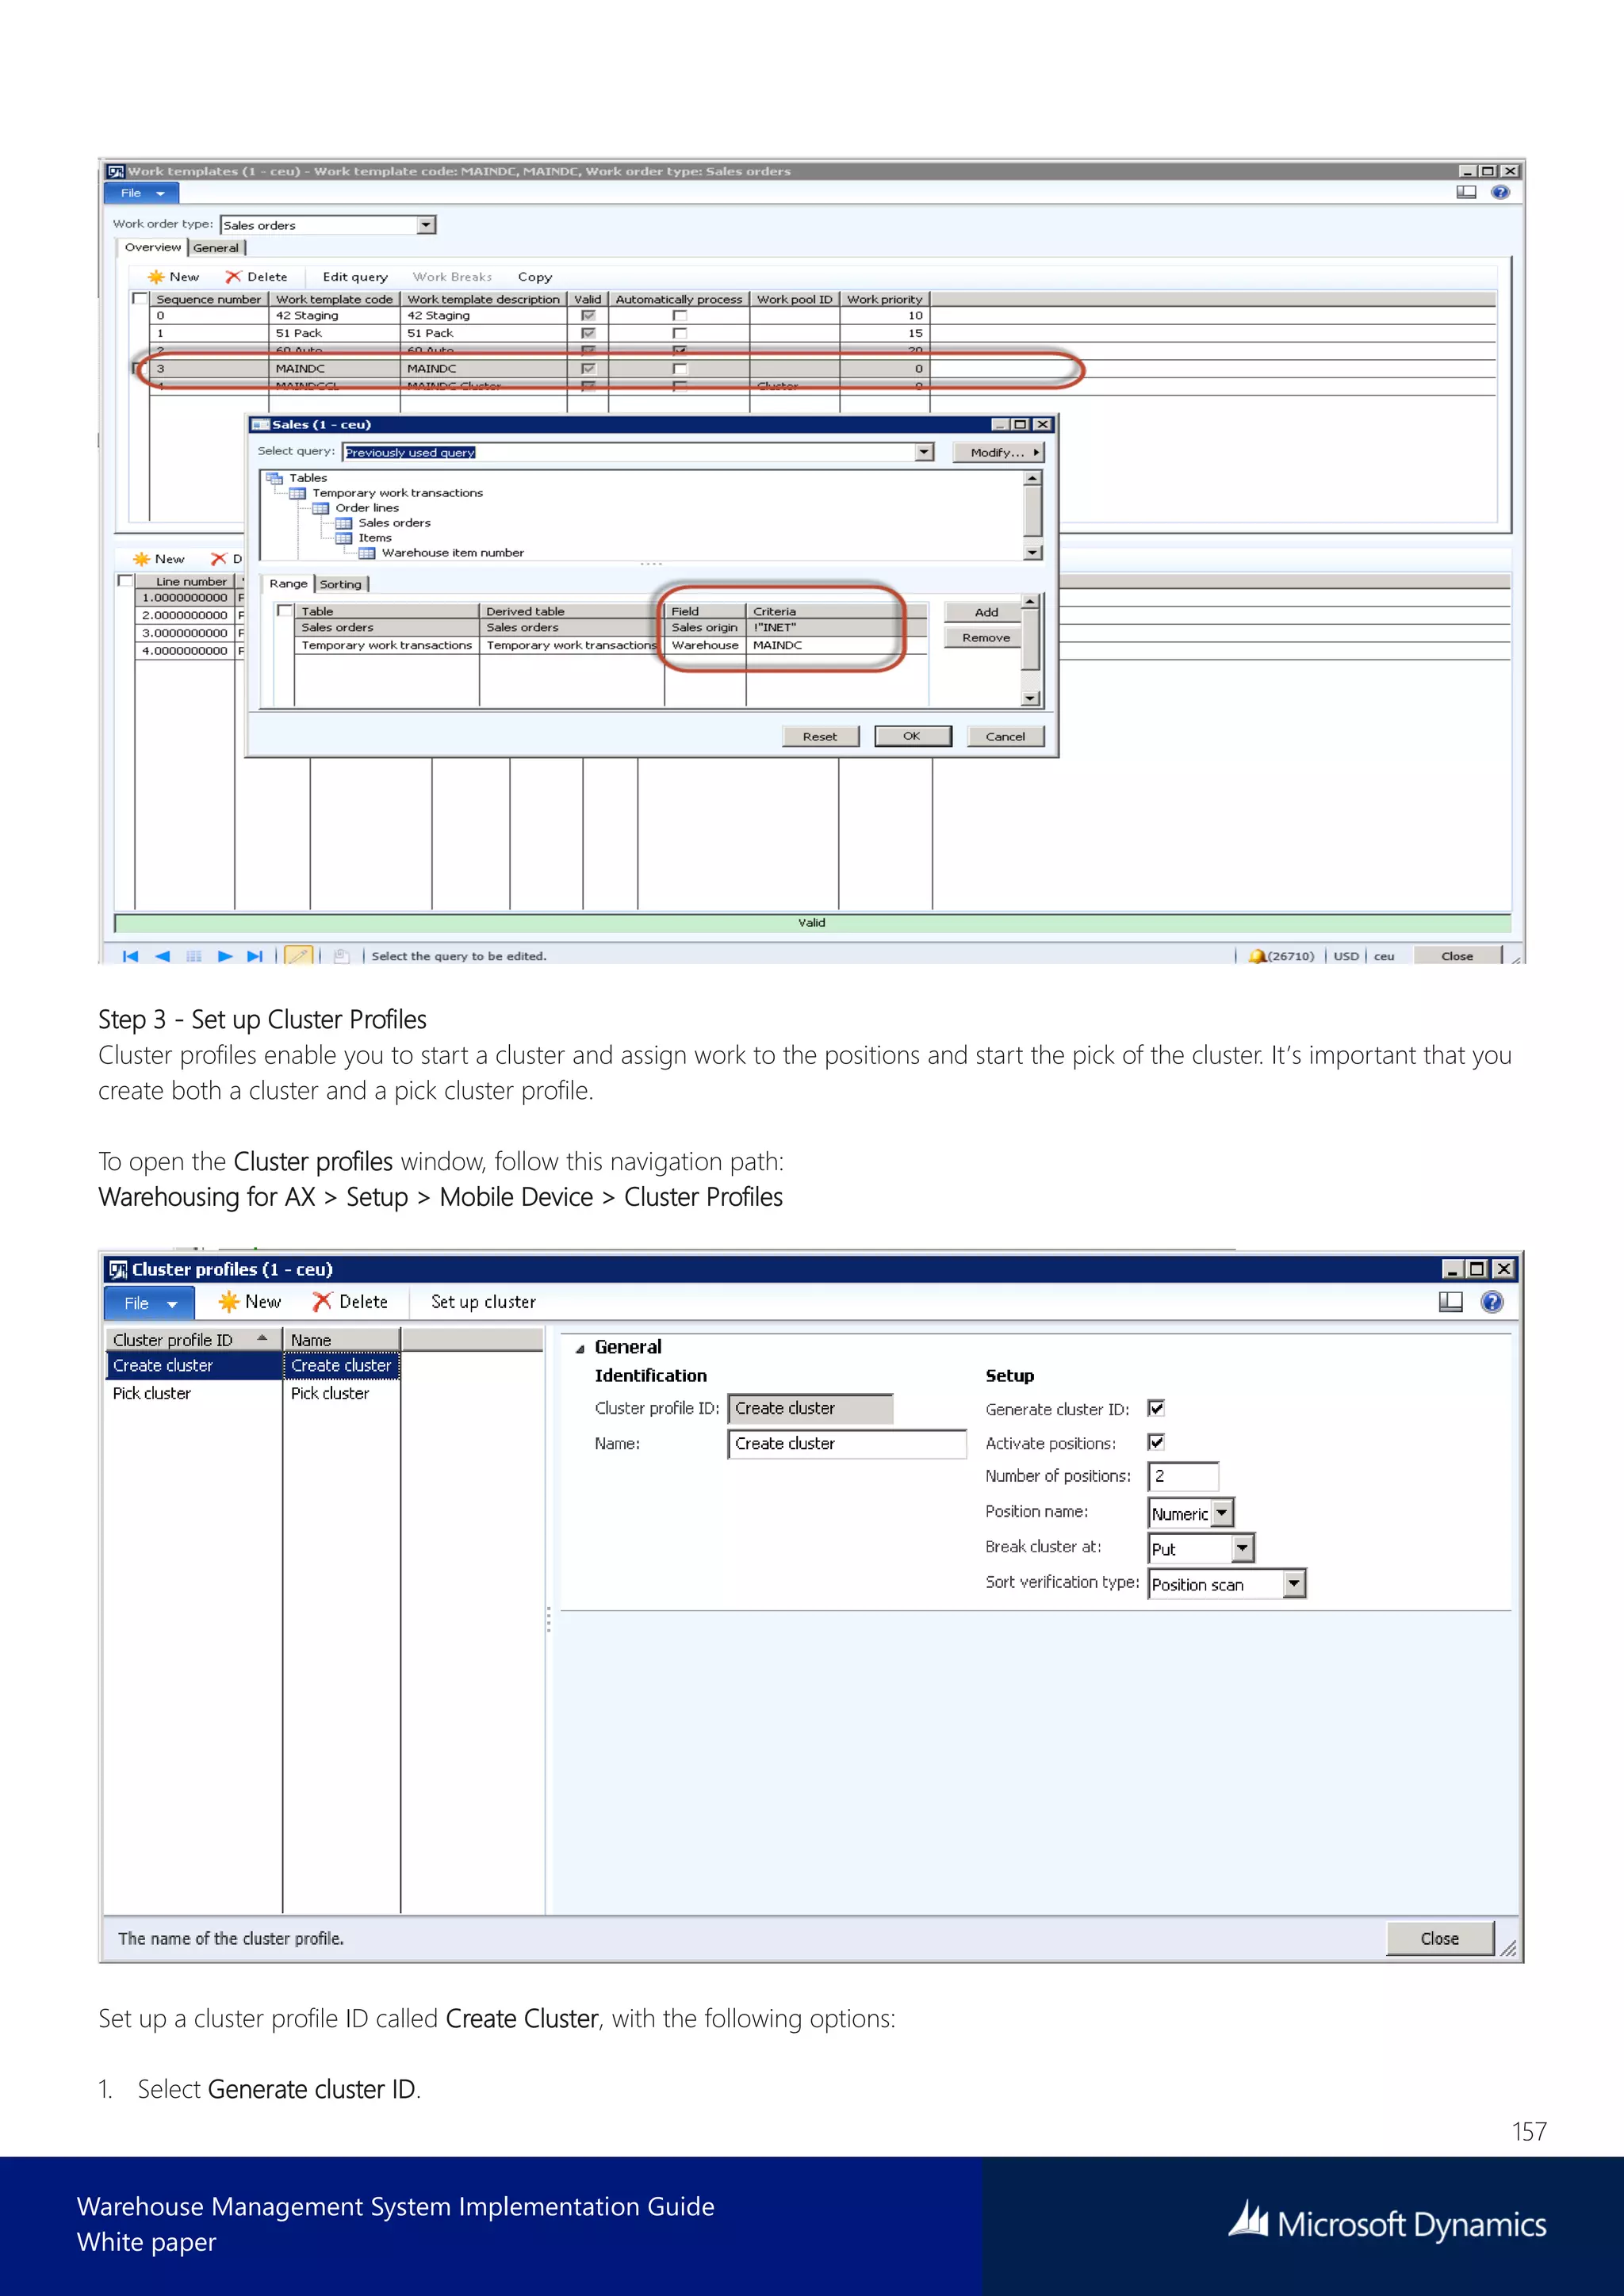The width and height of the screenshot is (1624, 2296).
Task: Toggle Automatically process for 42 Staging row
Action: pyautogui.click(x=680, y=316)
